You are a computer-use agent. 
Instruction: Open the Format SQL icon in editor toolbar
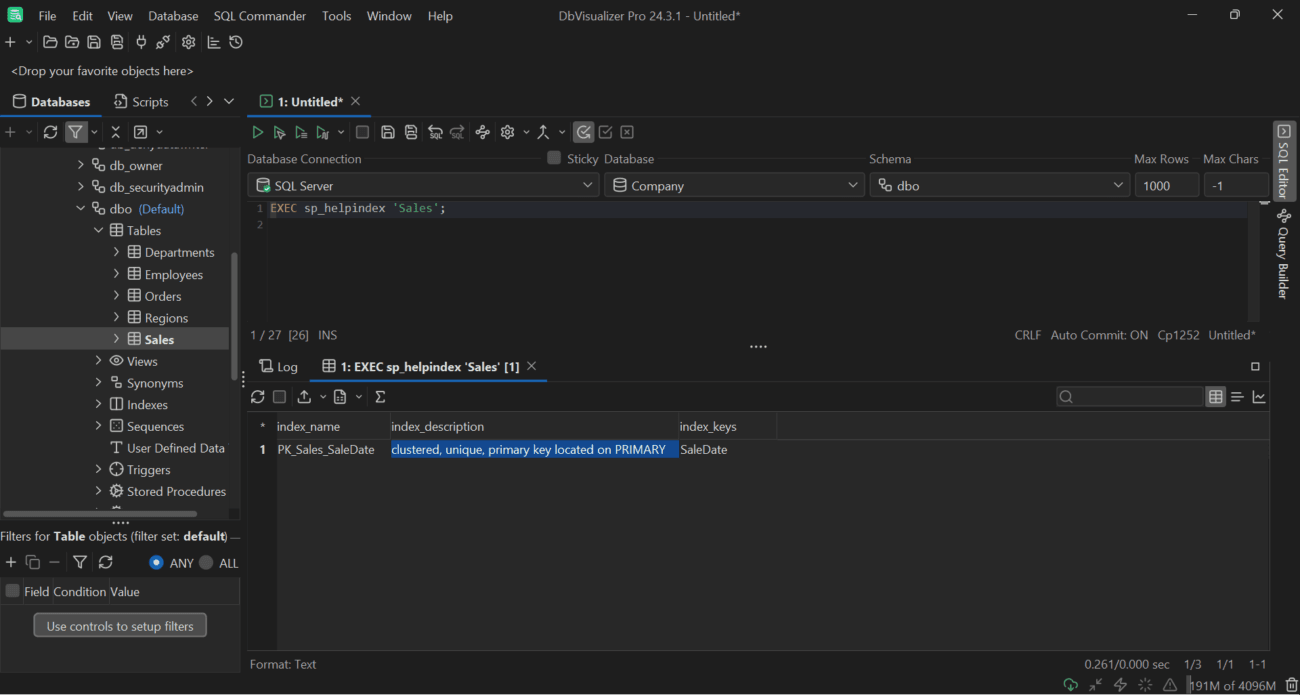(x=483, y=131)
